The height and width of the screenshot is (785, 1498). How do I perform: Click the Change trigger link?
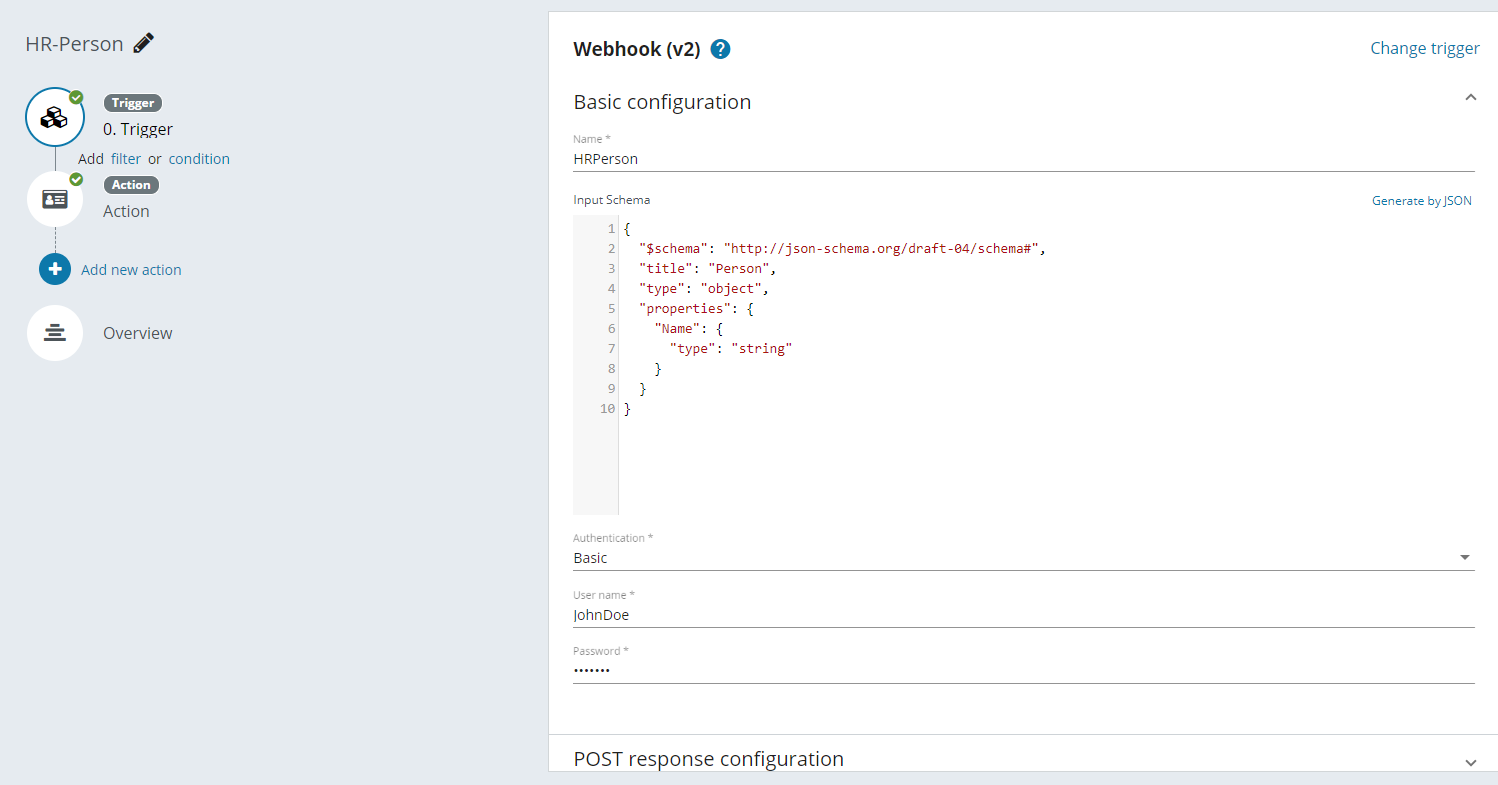tap(1424, 48)
